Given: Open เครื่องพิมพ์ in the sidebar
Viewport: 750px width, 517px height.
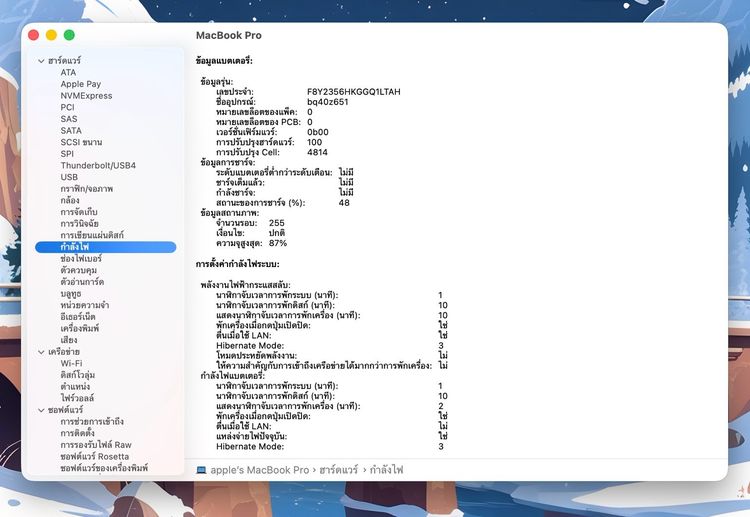Looking at the screenshot, I should [x=80, y=329].
